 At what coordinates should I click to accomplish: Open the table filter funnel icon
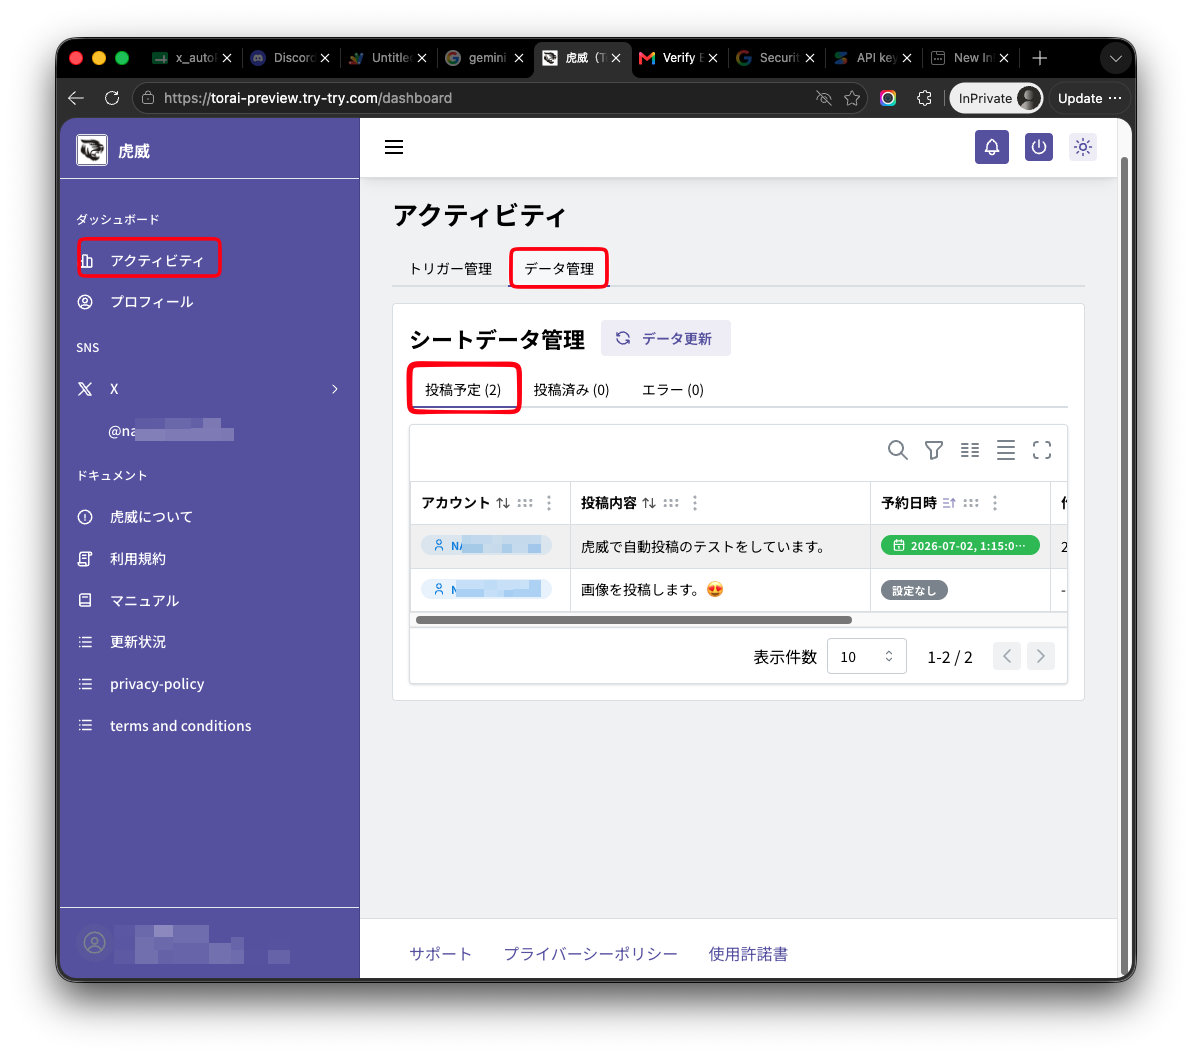(x=934, y=450)
